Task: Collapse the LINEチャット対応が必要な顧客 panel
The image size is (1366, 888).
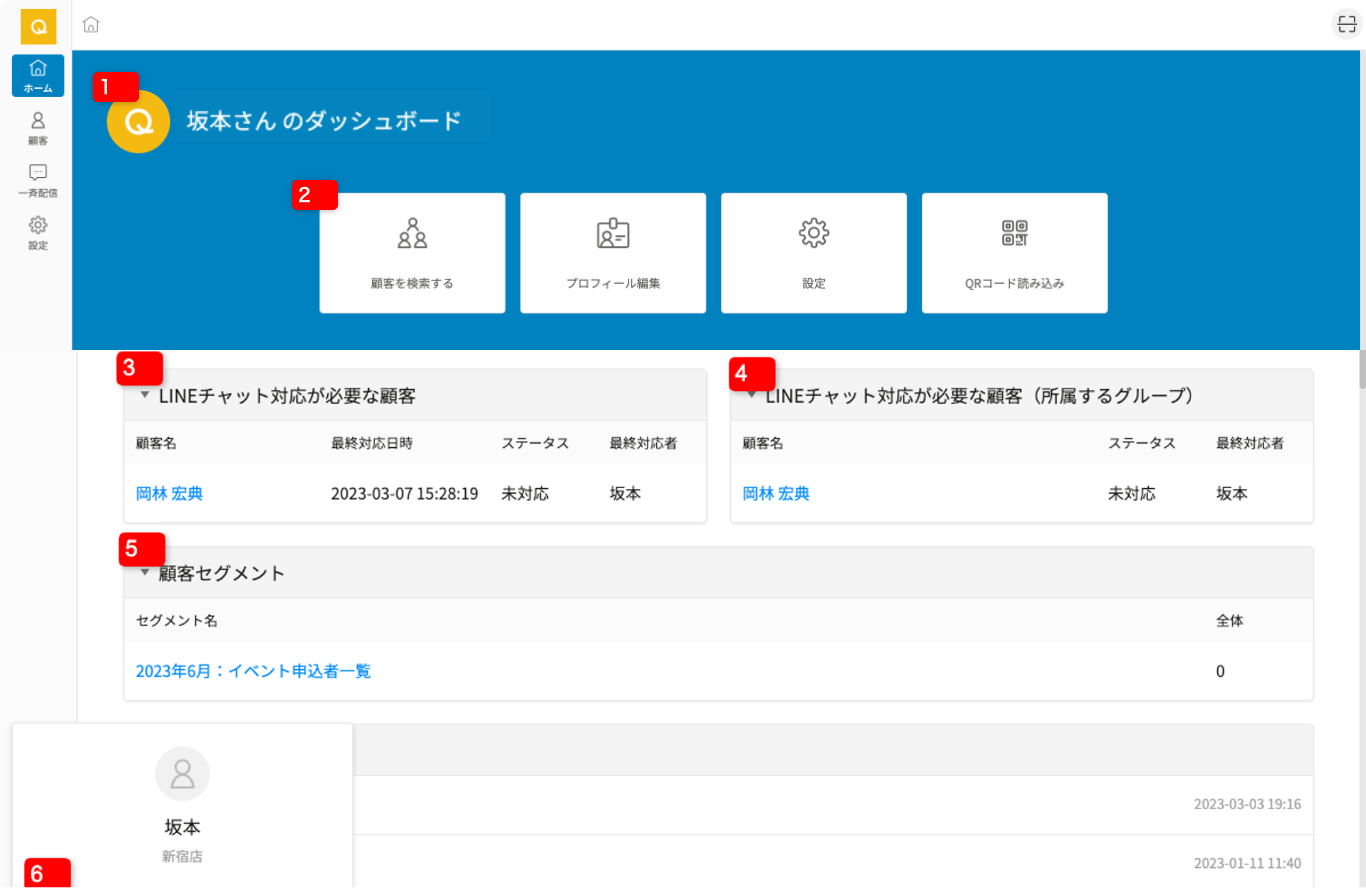Action: point(145,396)
